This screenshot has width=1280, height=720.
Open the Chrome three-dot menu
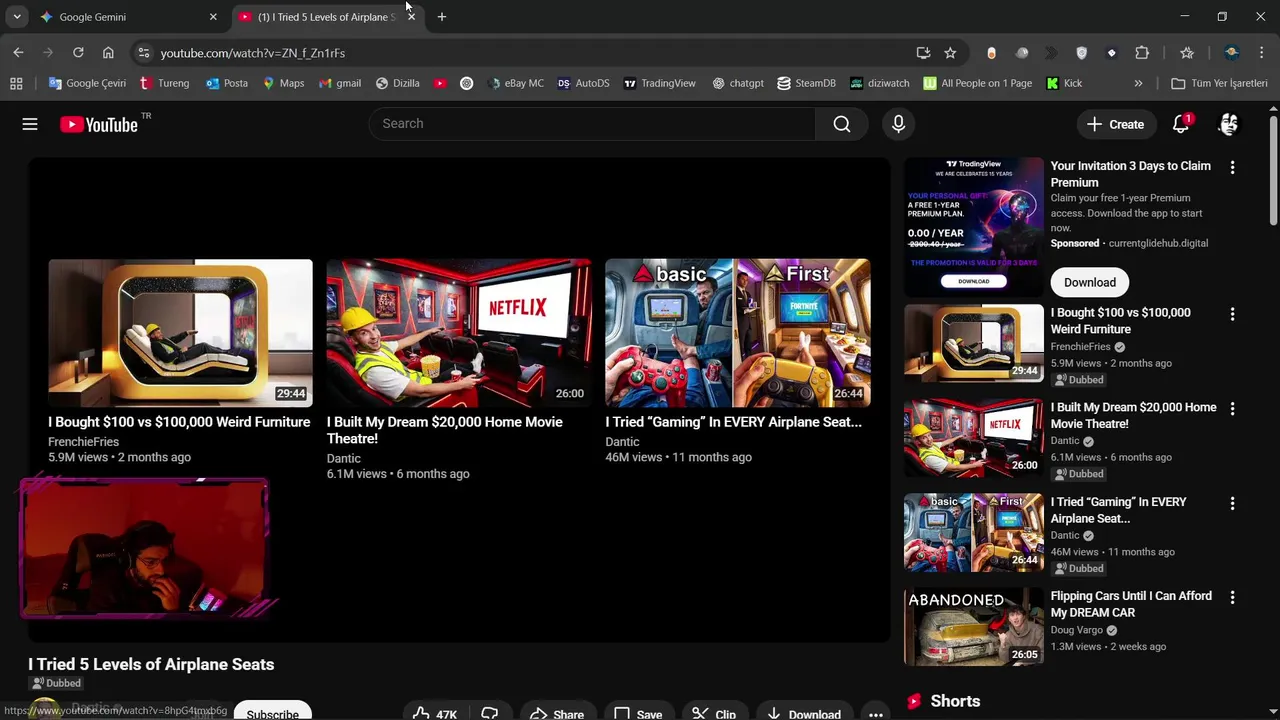coord(1262,53)
